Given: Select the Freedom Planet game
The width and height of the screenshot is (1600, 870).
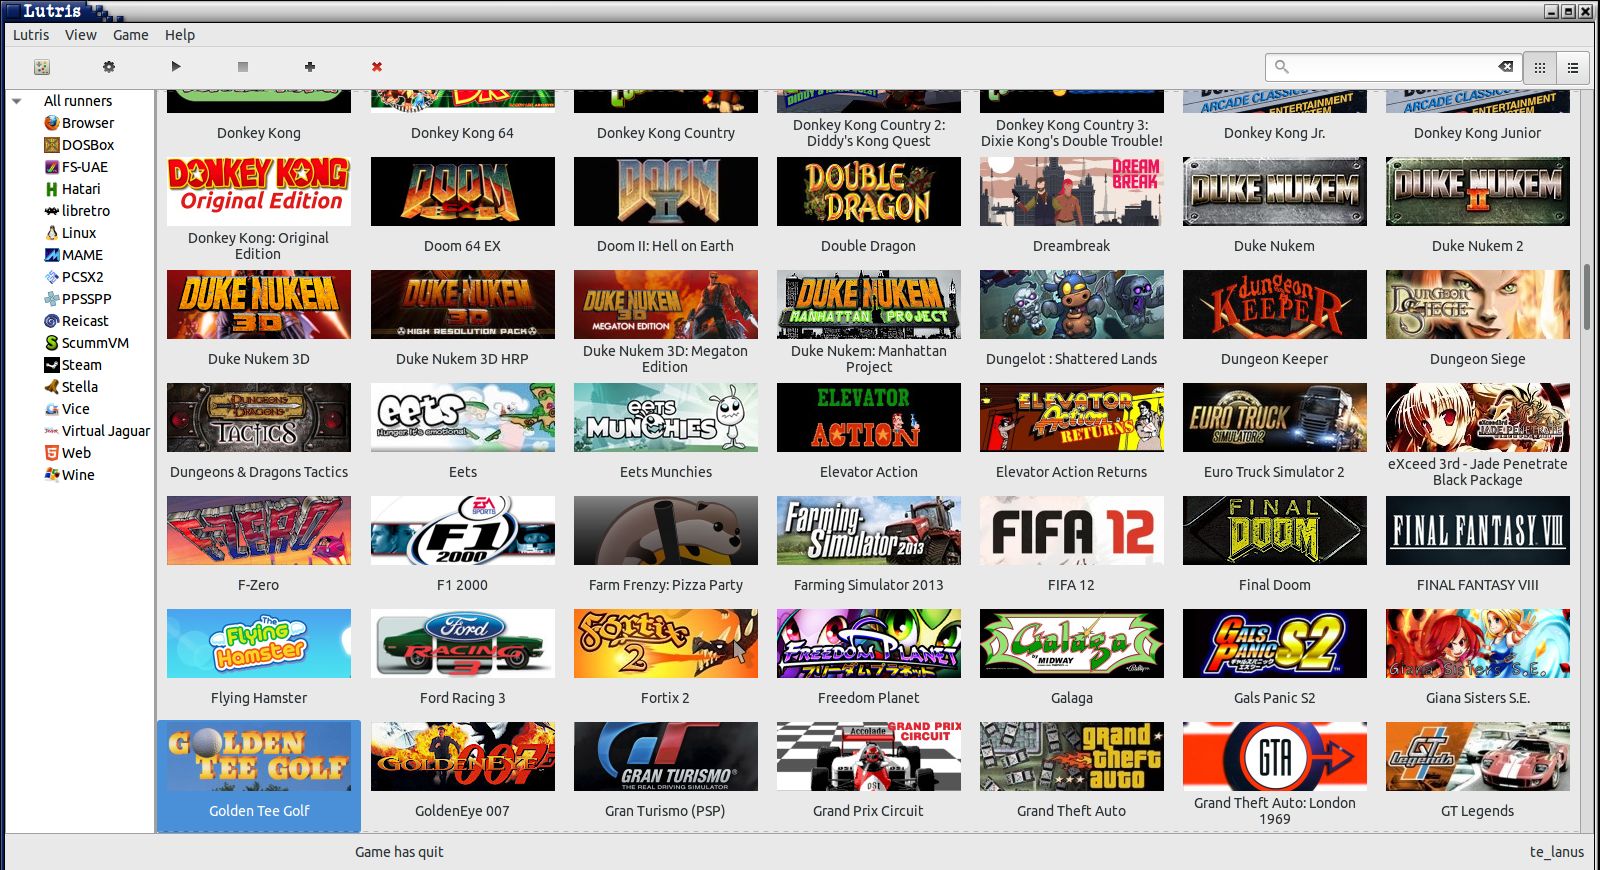Looking at the screenshot, I should click(868, 658).
